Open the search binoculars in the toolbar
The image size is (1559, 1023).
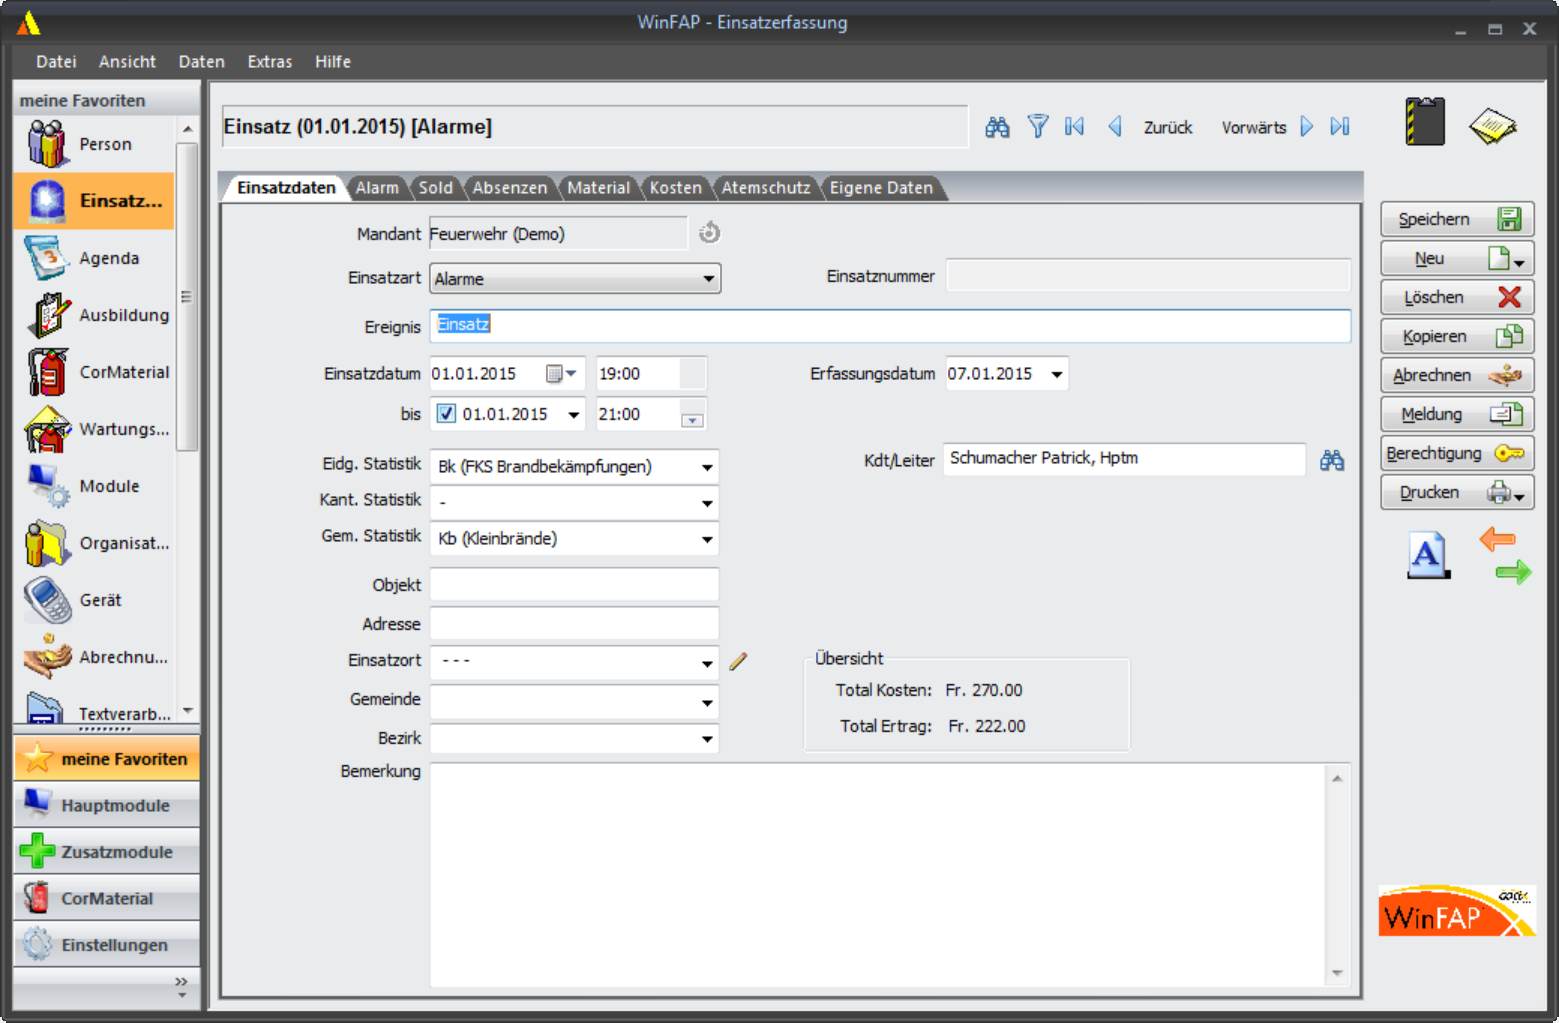tap(997, 126)
